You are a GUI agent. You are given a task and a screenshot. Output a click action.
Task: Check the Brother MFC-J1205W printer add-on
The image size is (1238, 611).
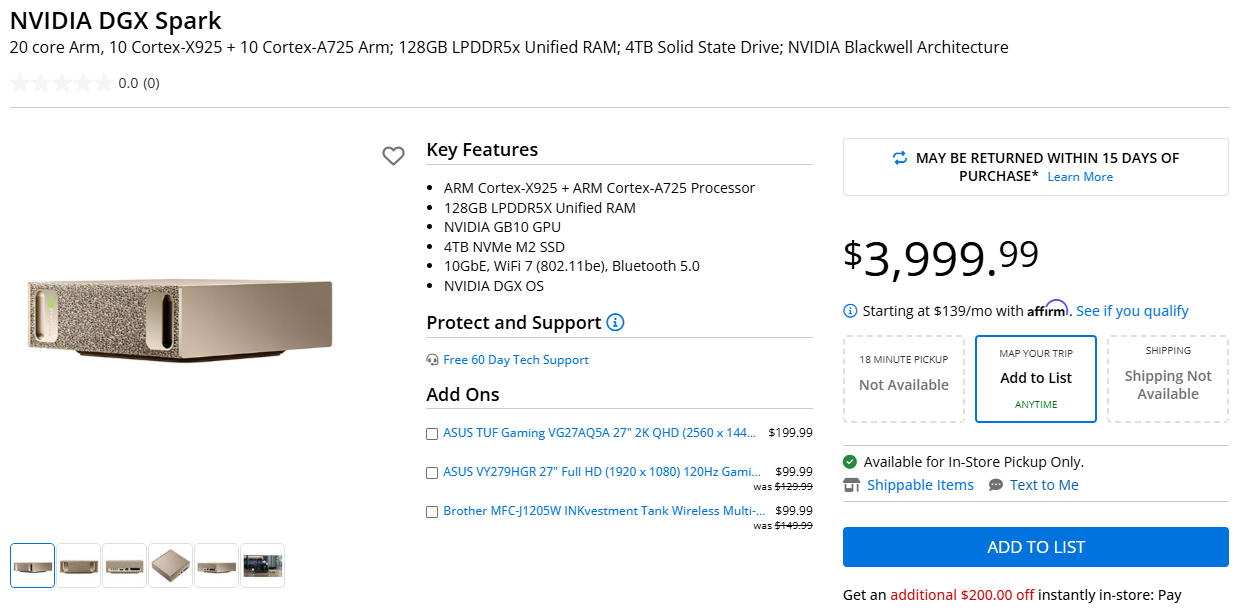[x=432, y=512]
